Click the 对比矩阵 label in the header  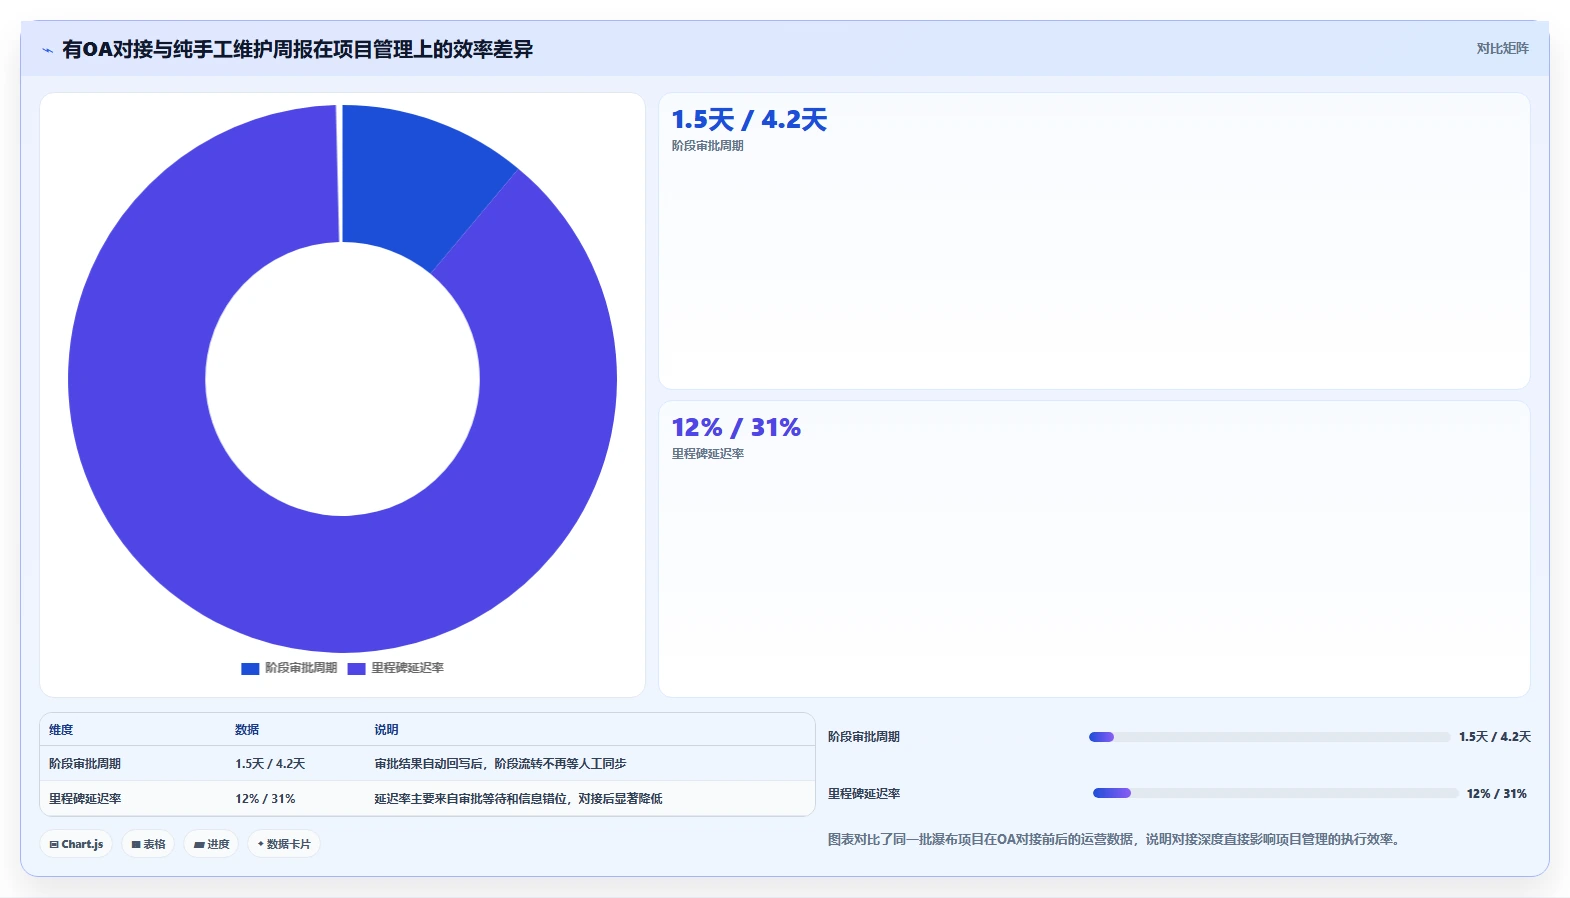1502,48
